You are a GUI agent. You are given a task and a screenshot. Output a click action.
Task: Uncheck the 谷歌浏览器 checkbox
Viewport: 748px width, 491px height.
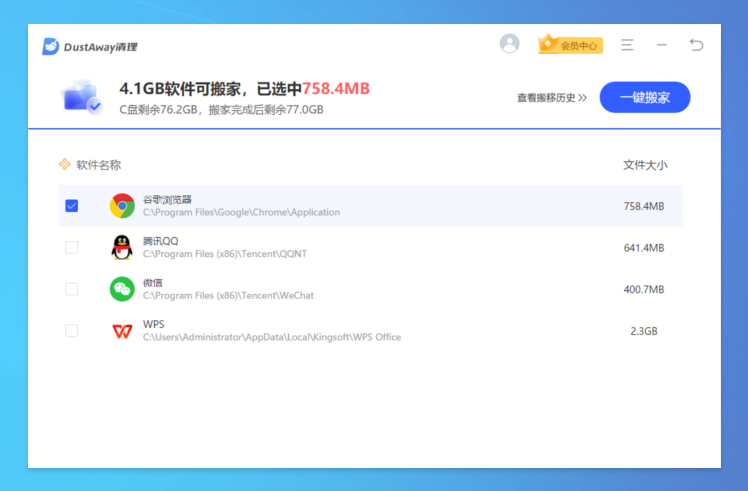[72, 206]
